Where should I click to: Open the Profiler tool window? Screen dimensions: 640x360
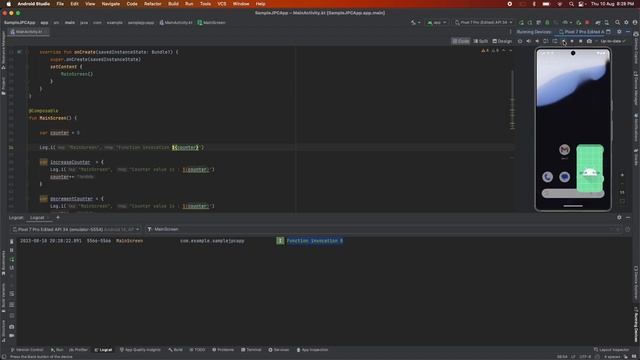pos(78,350)
